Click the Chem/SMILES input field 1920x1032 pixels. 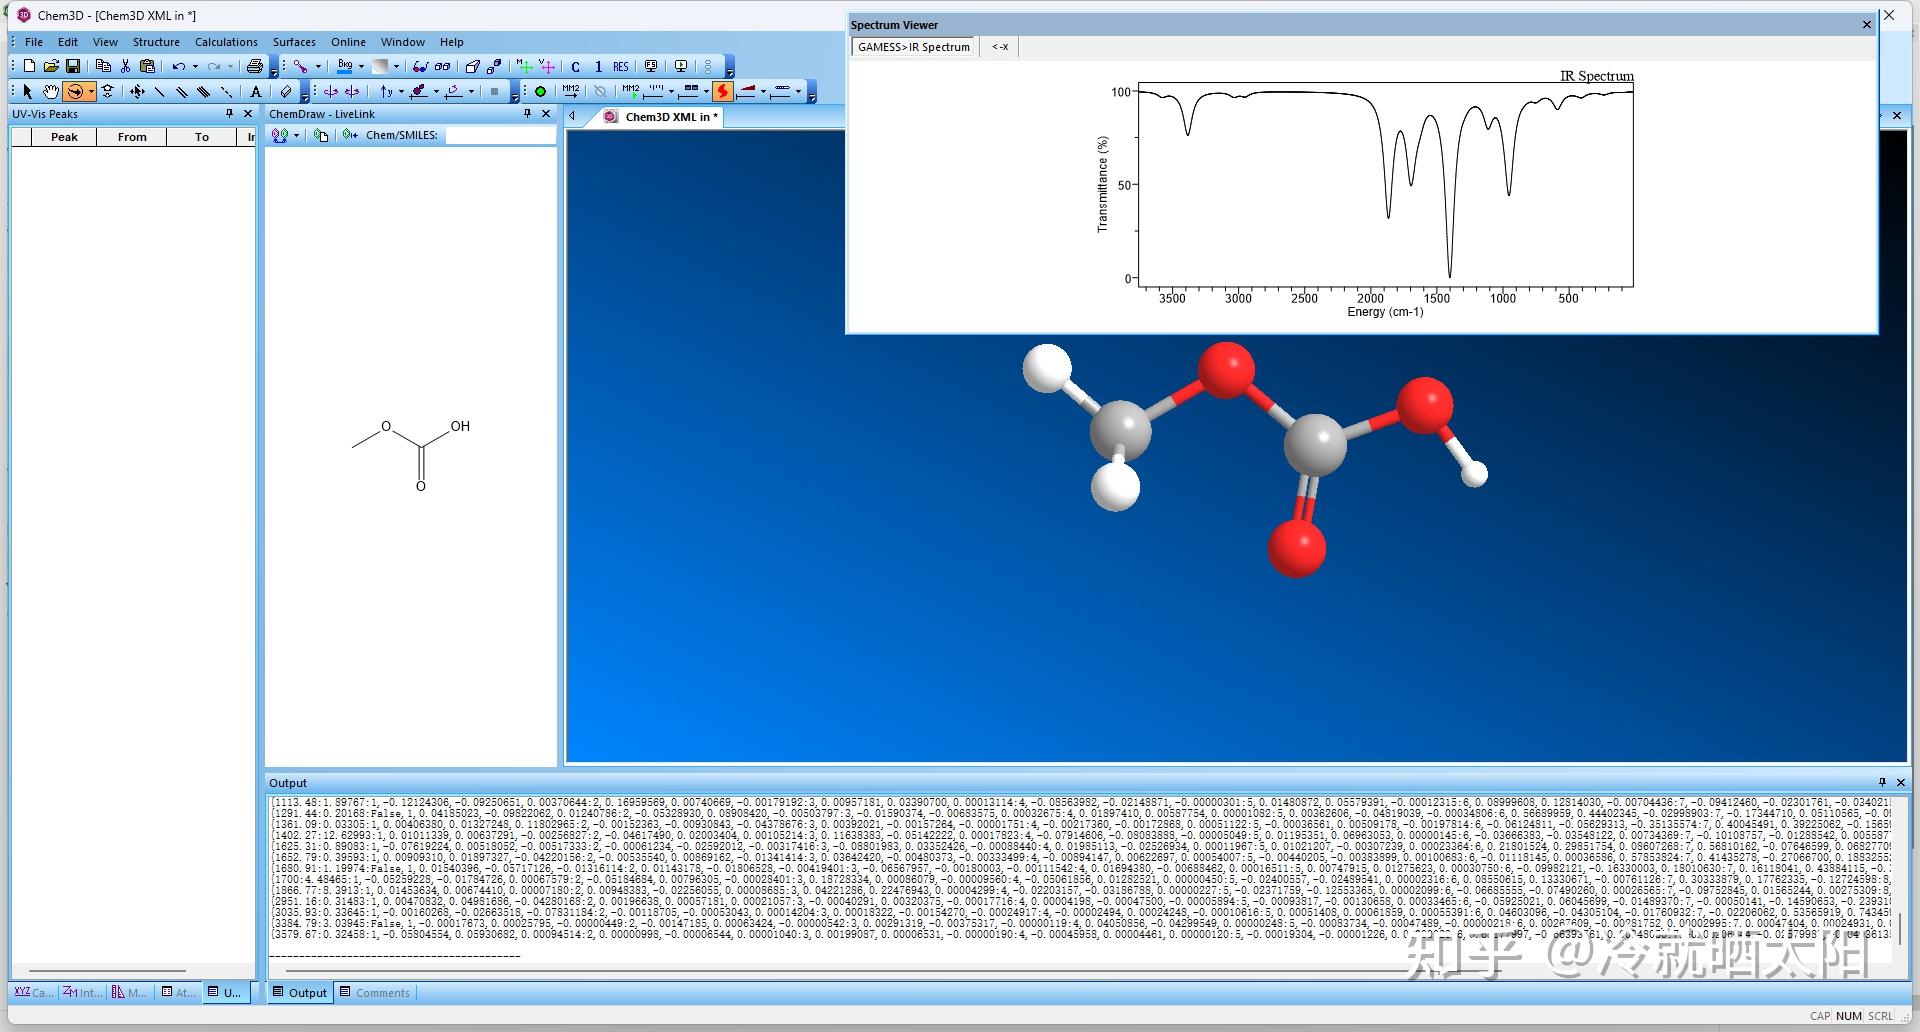(x=500, y=135)
